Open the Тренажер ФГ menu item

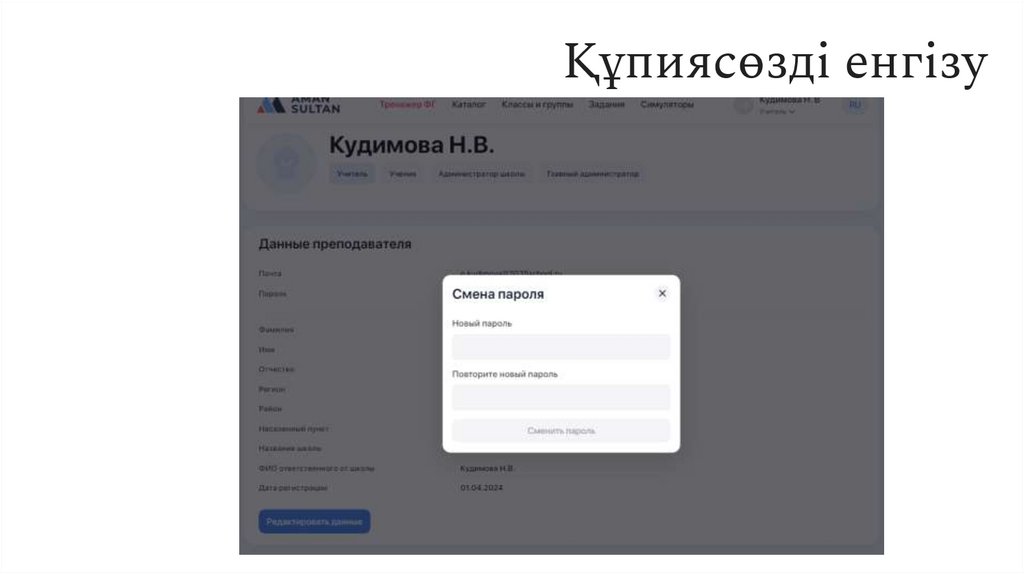pos(407,104)
